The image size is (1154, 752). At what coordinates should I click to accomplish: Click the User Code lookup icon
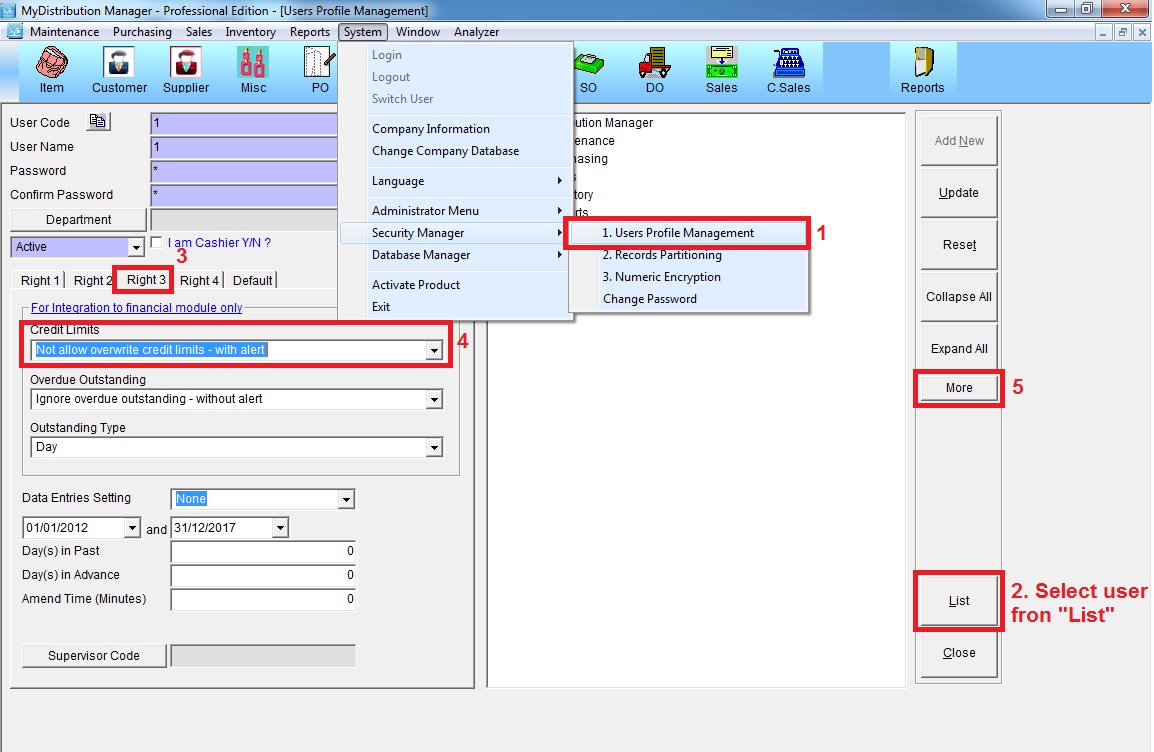pos(98,122)
